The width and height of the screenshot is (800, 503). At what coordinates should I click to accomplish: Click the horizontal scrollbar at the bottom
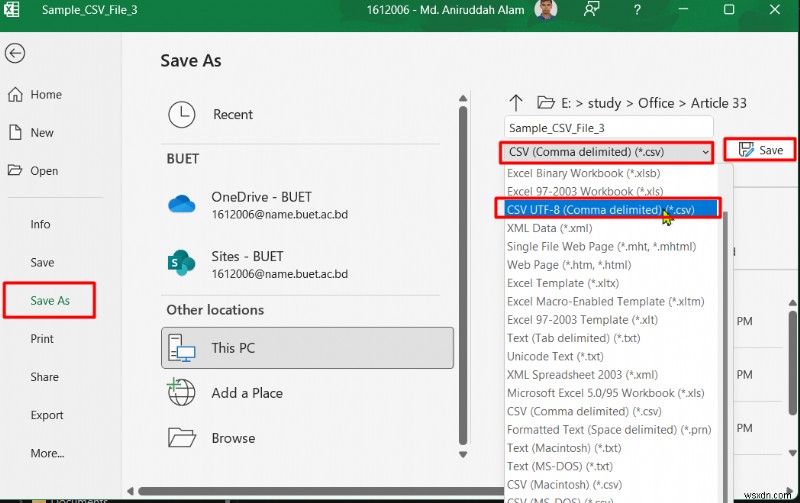[x=321, y=491]
